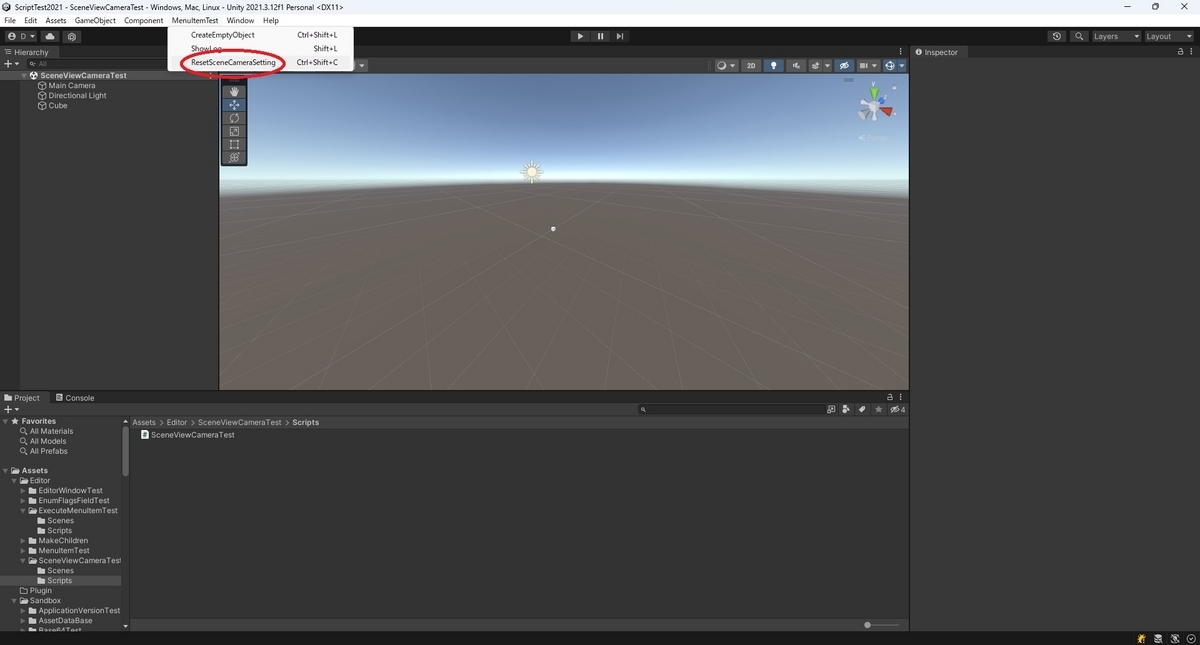Viewport: 1200px width, 645px height.
Task: Click the Favorites star filter icon
Action: pos(879,409)
